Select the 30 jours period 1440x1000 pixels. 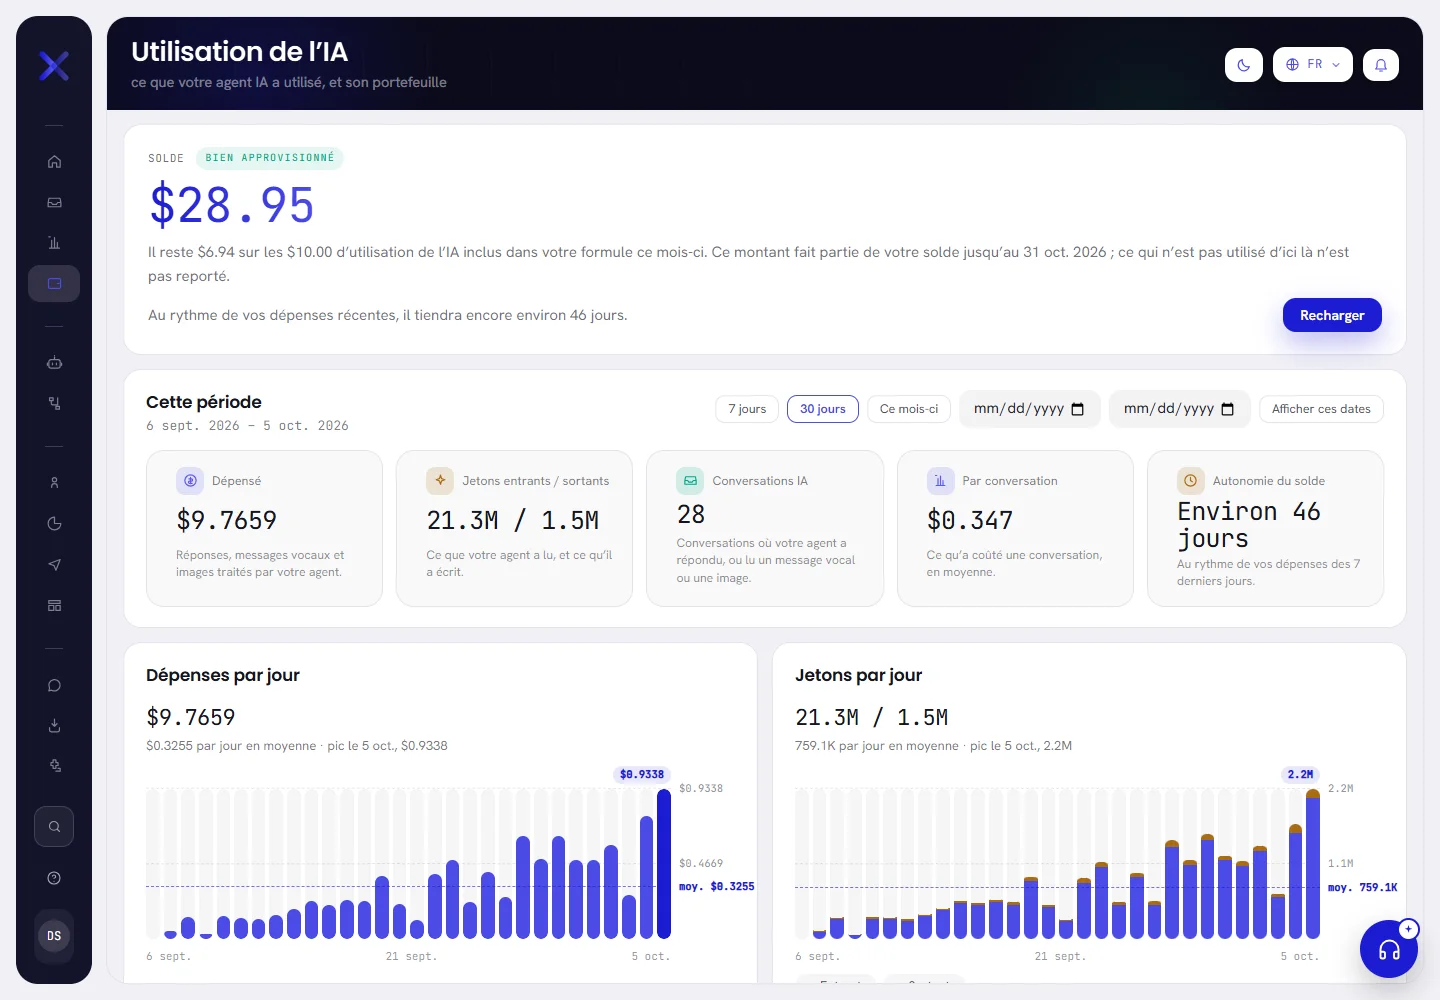coord(823,409)
